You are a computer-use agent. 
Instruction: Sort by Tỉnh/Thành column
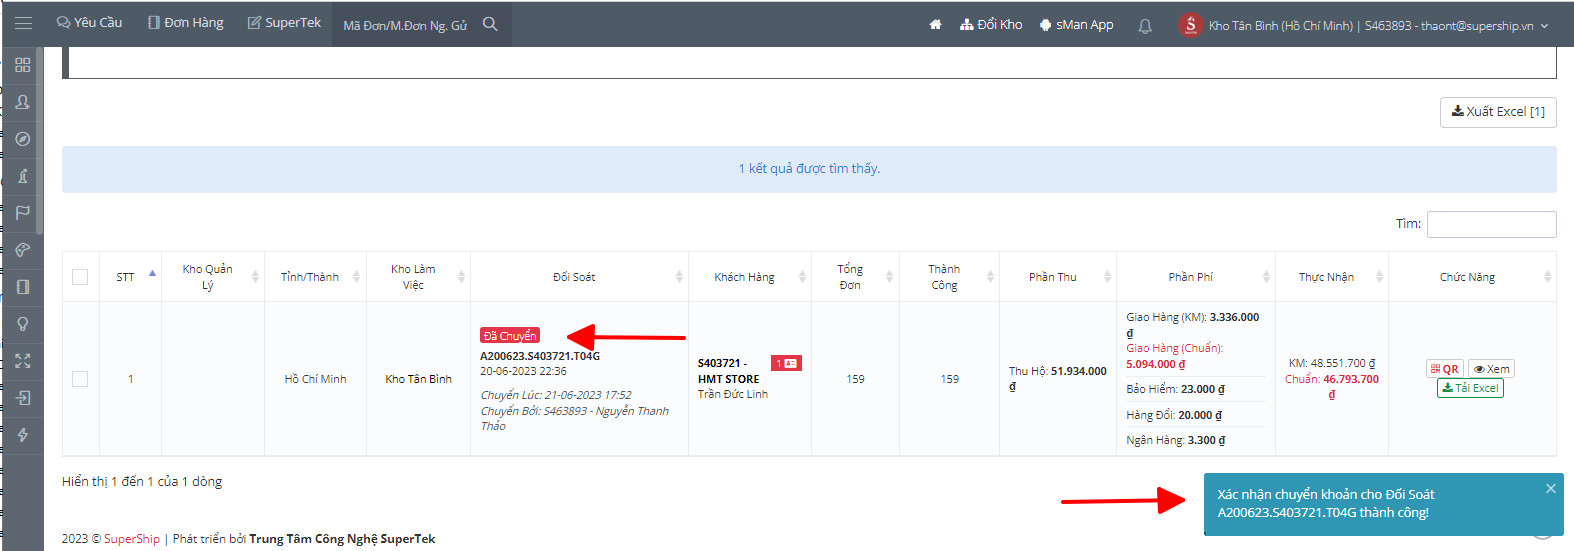[315, 277]
